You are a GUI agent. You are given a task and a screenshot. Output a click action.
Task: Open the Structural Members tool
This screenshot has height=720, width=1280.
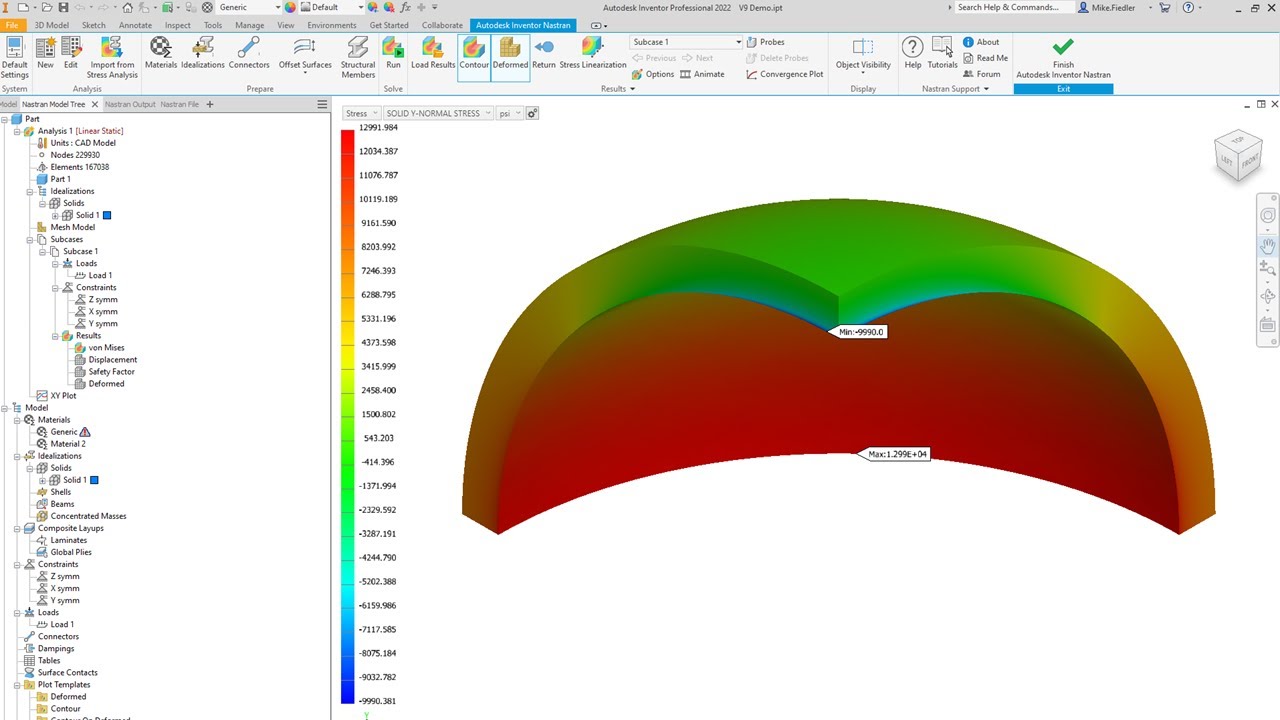point(358,57)
